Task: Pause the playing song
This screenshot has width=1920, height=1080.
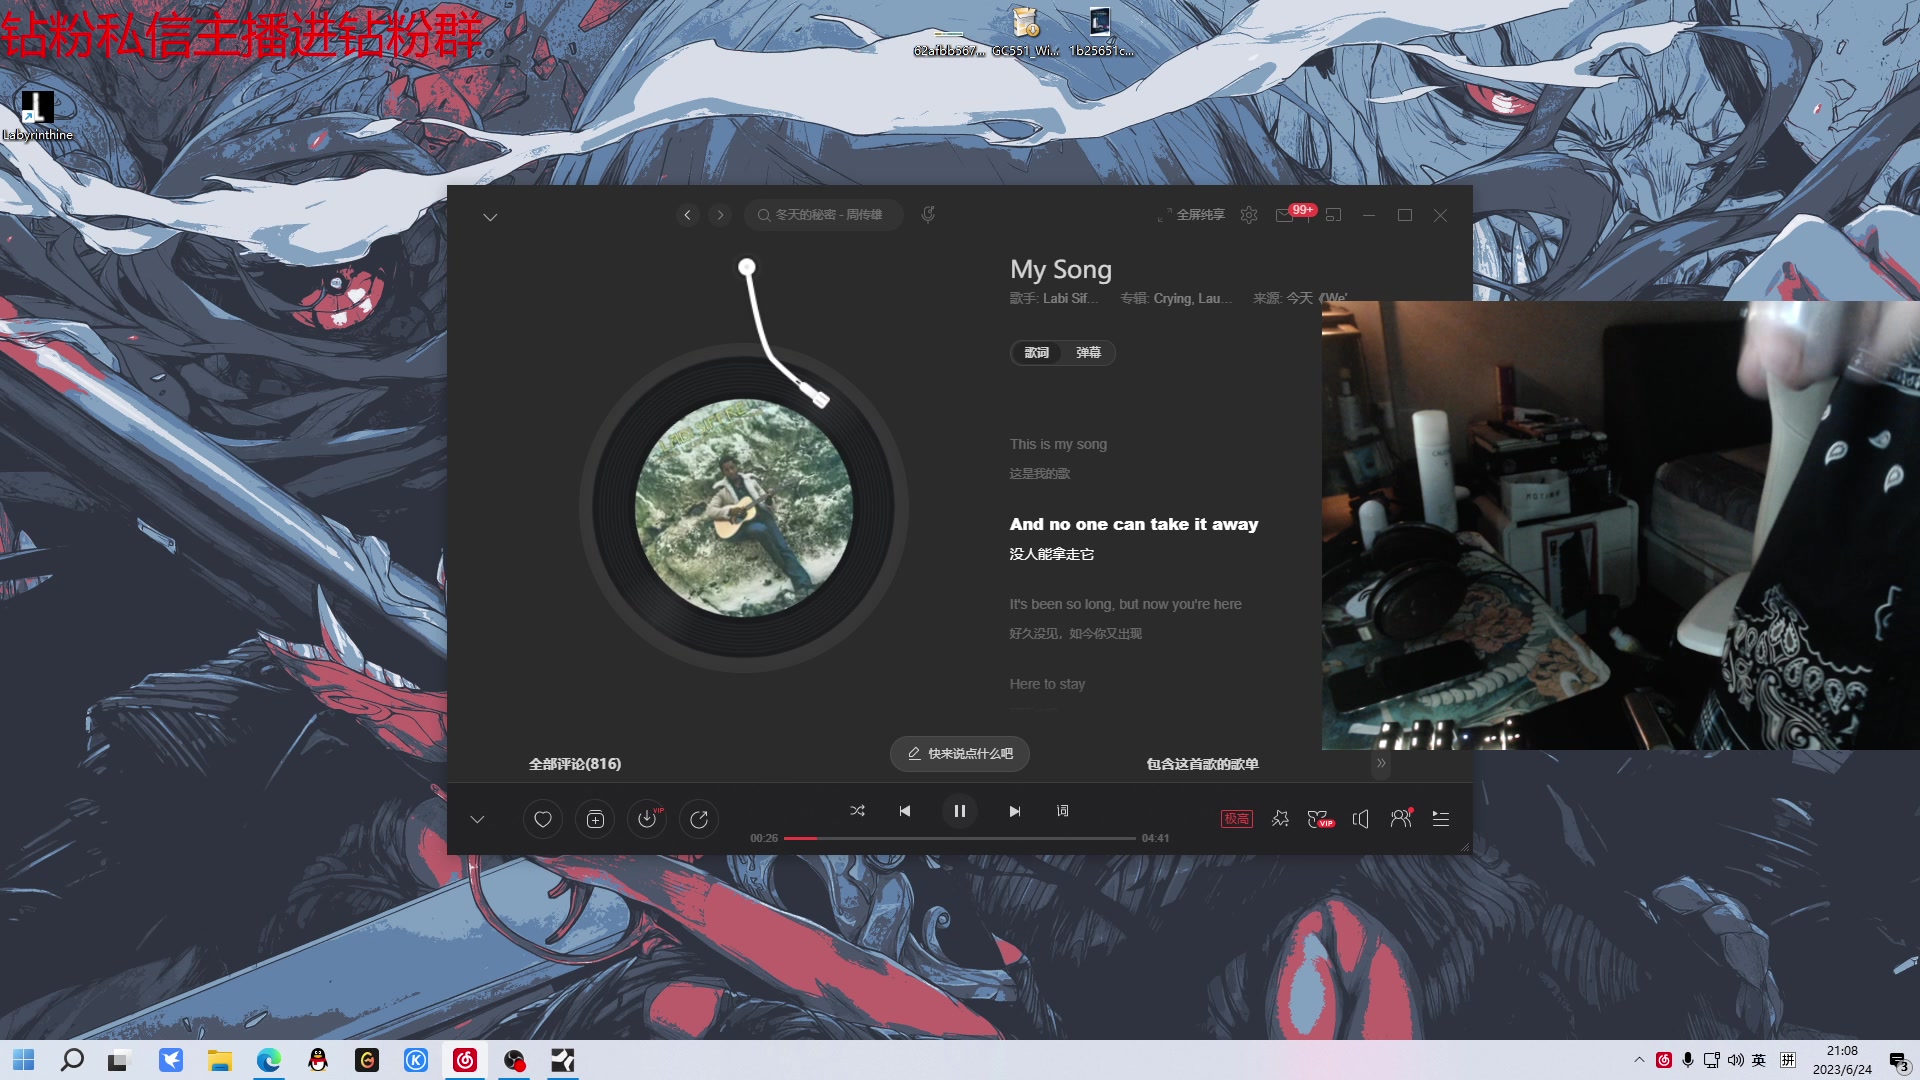Action: pos(960,811)
